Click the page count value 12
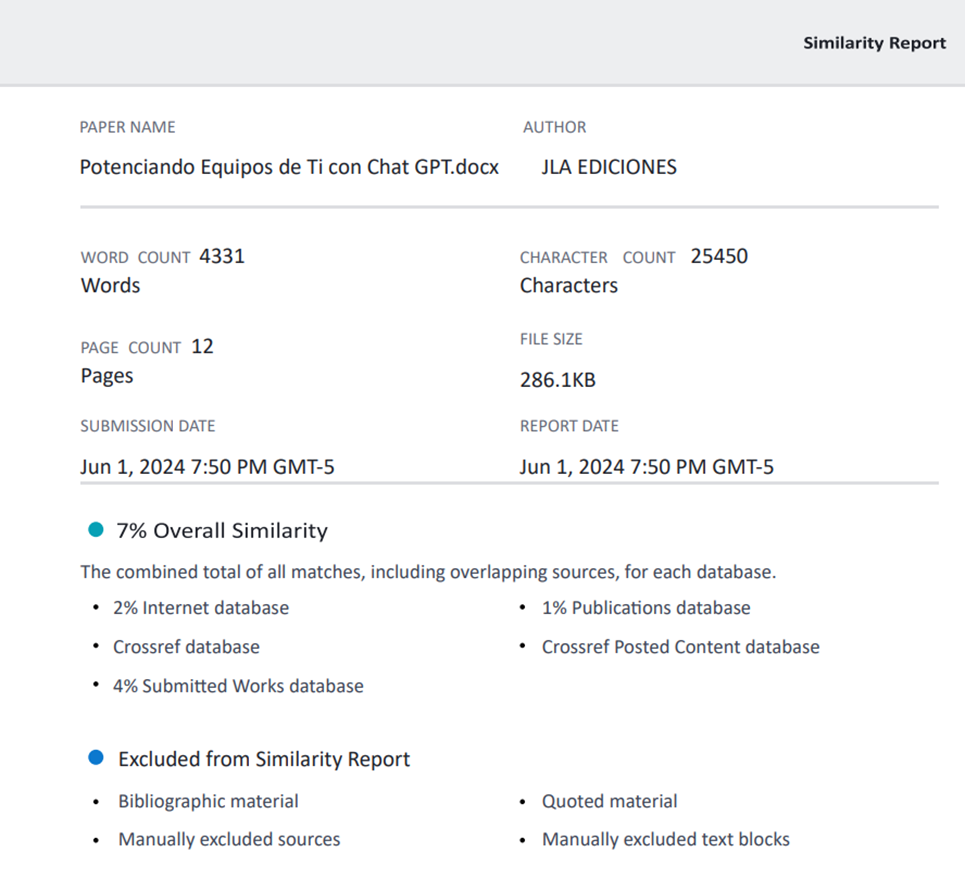The width and height of the screenshot is (965, 890). 202,347
